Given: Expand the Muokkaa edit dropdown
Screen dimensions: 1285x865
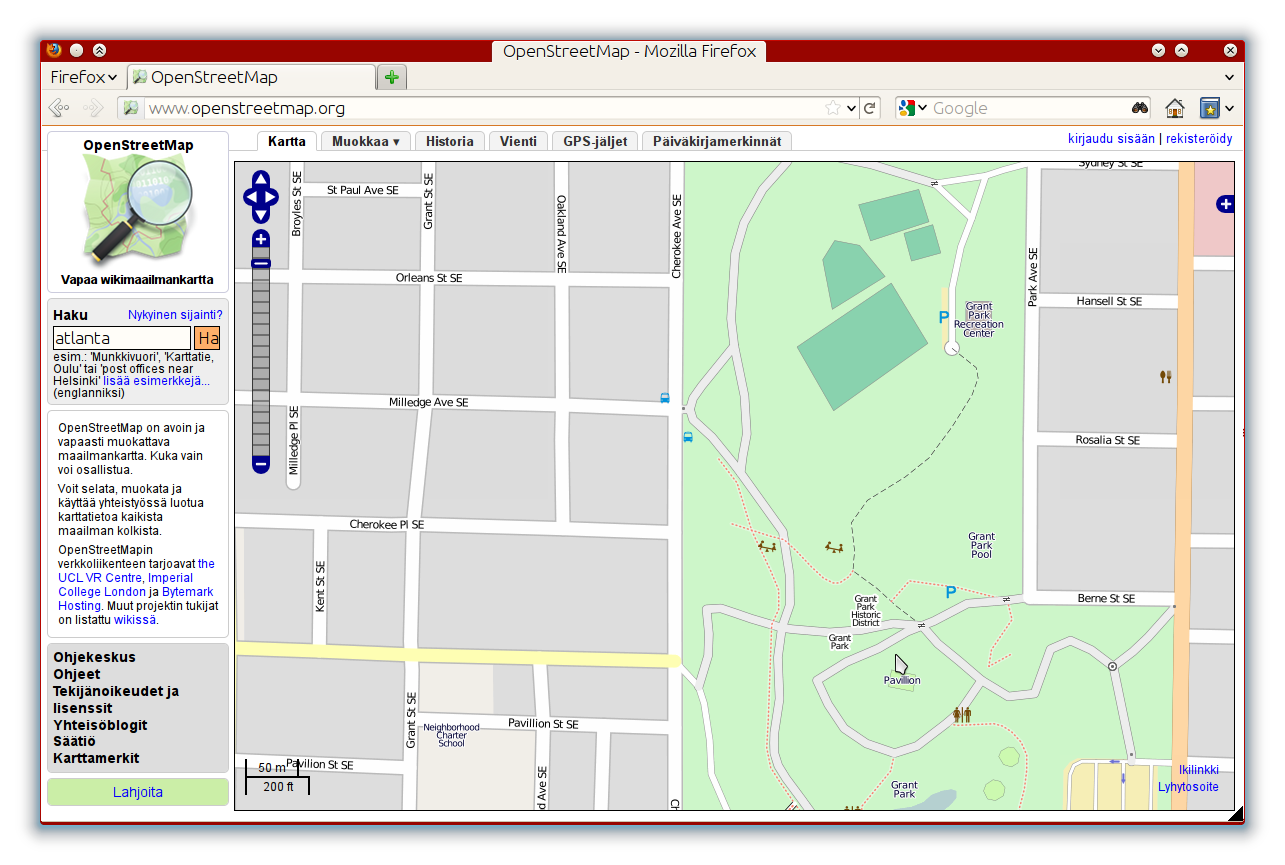Looking at the screenshot, I should [x=366, y=141].
